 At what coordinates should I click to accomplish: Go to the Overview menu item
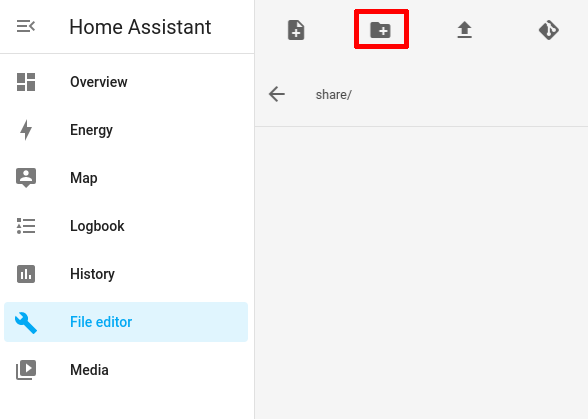tap(126, 82)
